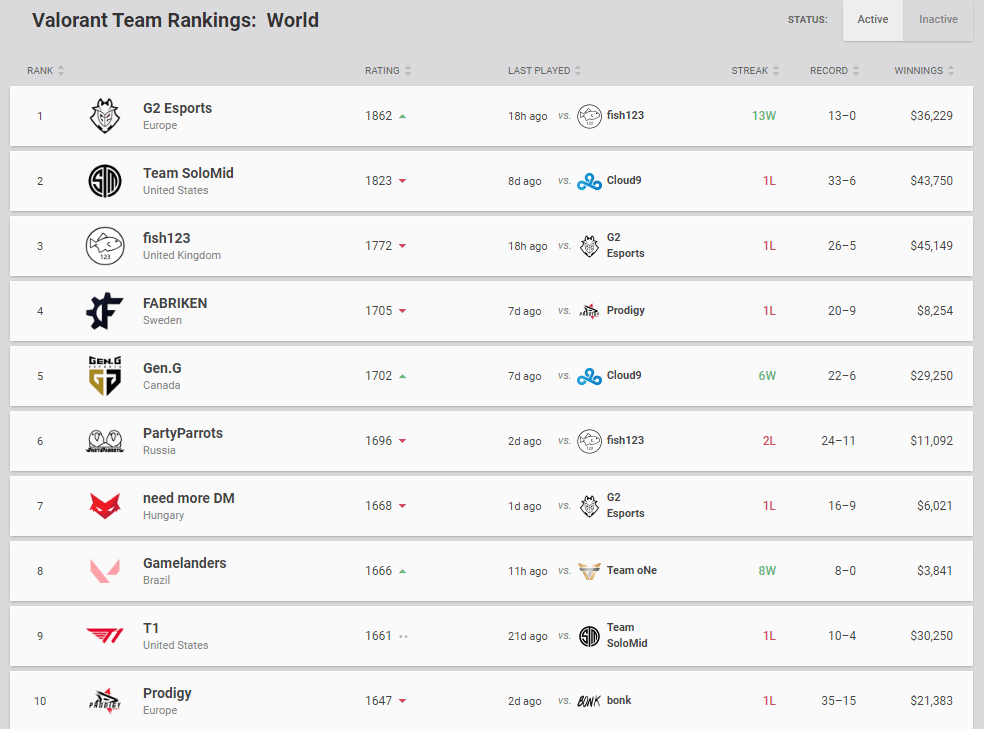The image size is (984, 729).
Task: Click the 13W streak value
Action: coord(764,116)
